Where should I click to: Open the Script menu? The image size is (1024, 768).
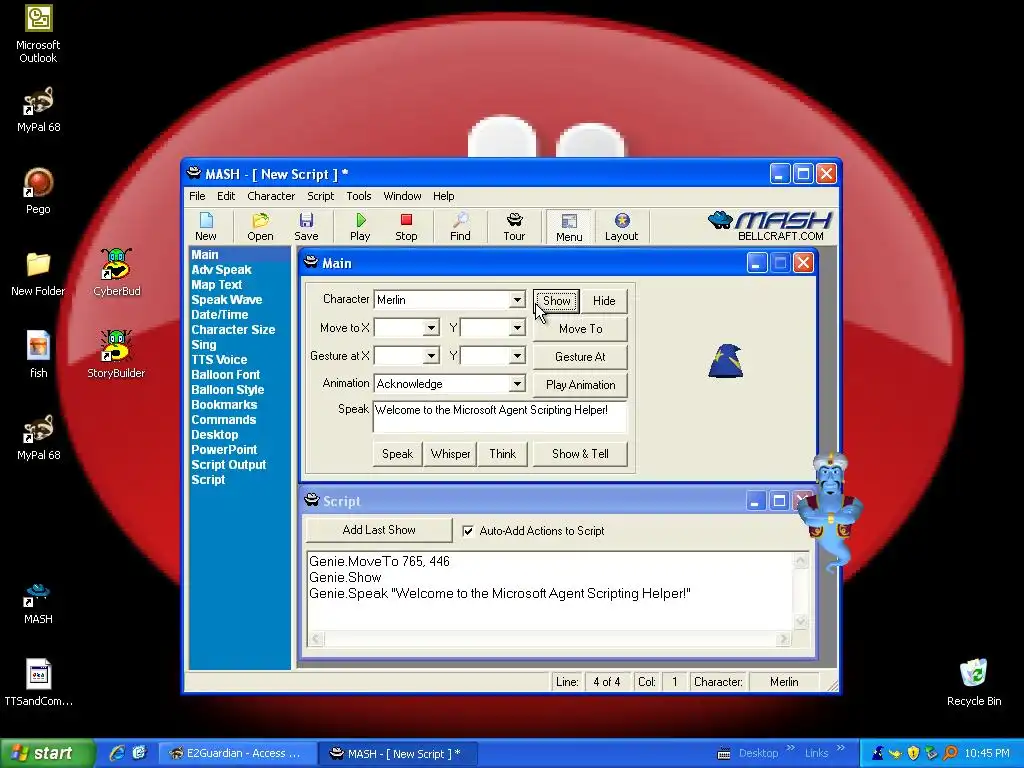point(321,196)
